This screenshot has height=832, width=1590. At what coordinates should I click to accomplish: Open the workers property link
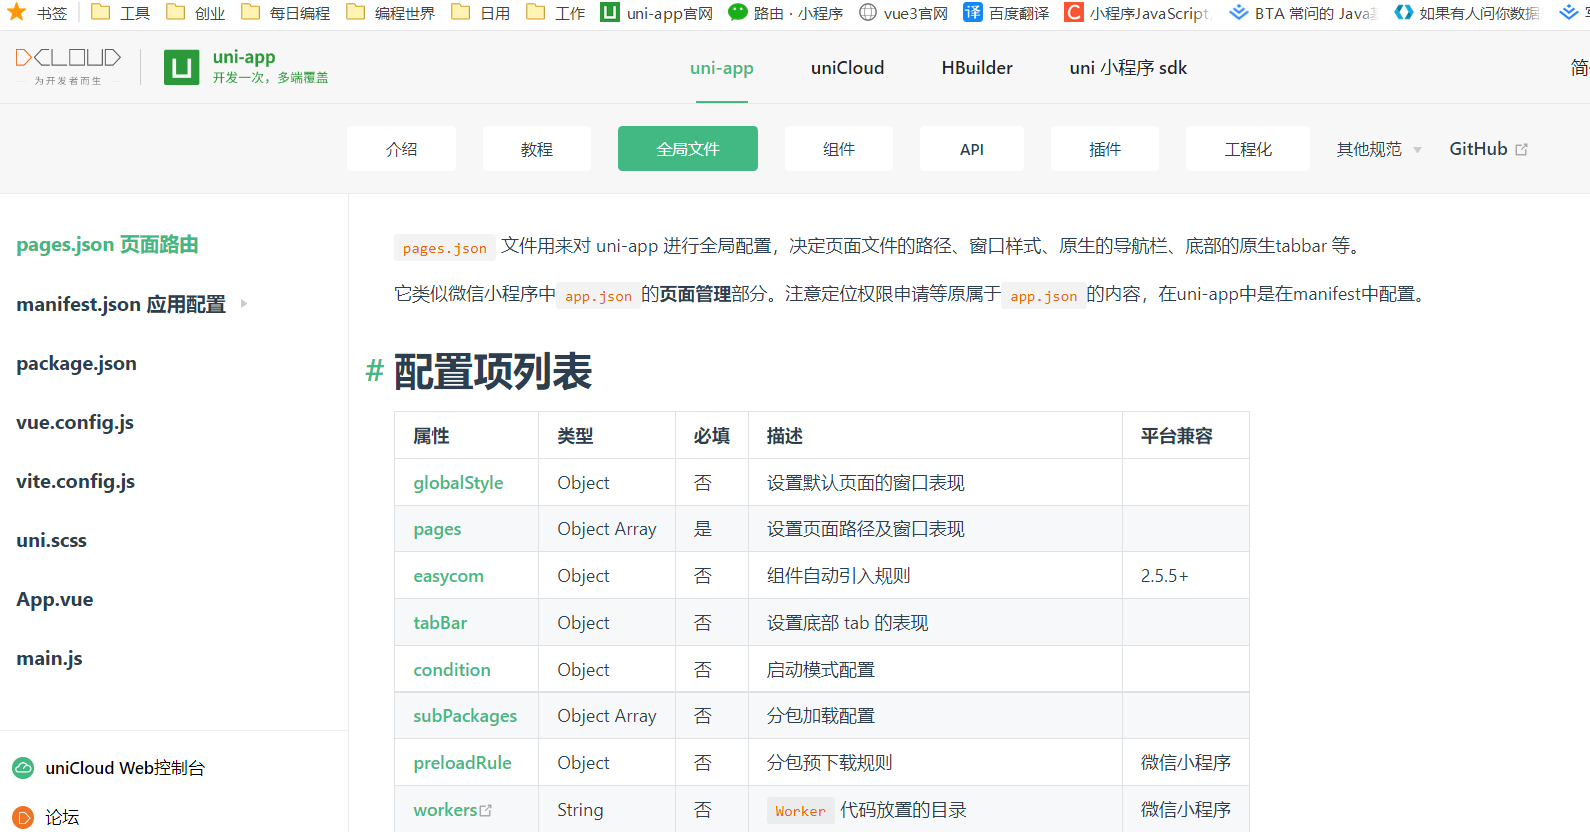[x=445, y=810]
